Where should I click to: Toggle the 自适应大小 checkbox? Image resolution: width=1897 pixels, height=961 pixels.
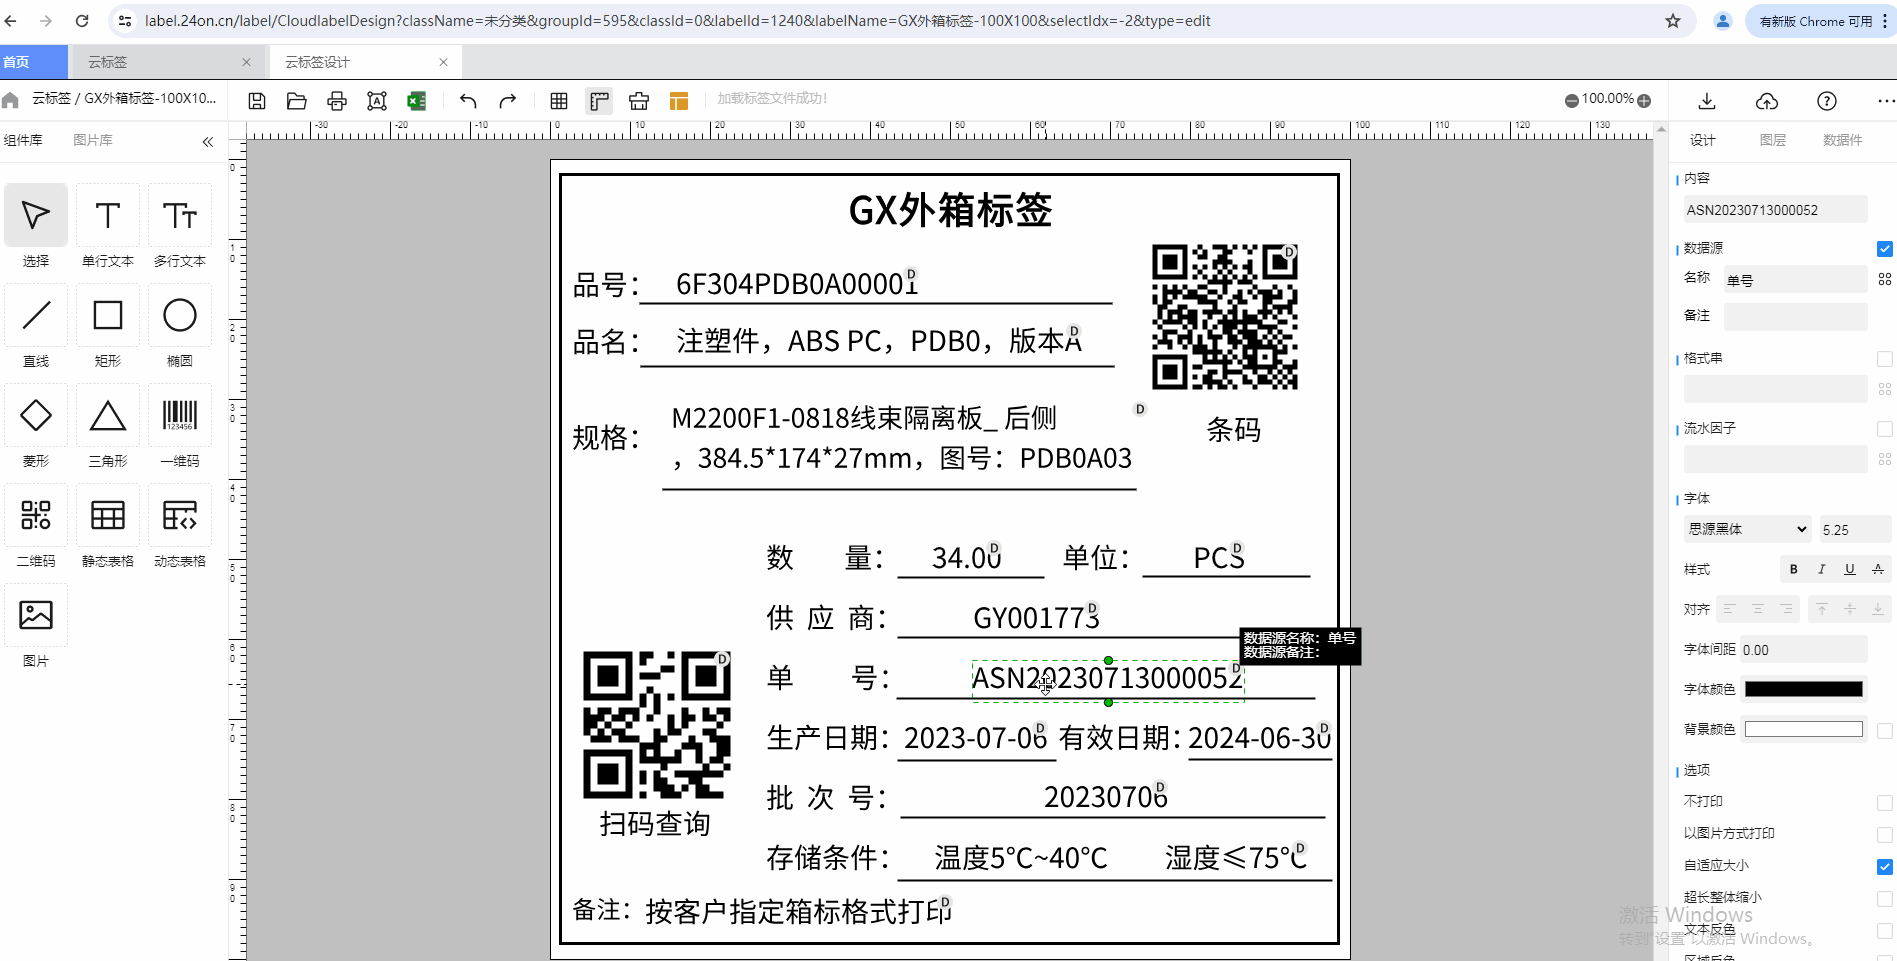click(1885, 866)
